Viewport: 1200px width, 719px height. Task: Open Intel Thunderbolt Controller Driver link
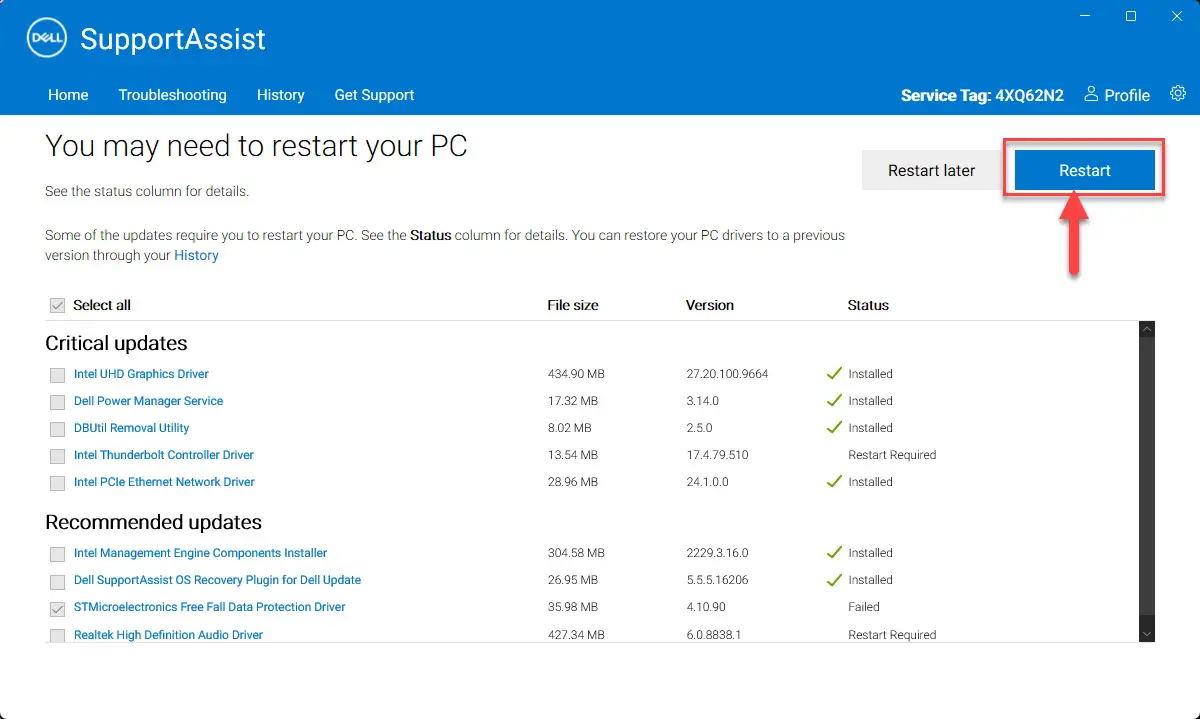point(164,455)
